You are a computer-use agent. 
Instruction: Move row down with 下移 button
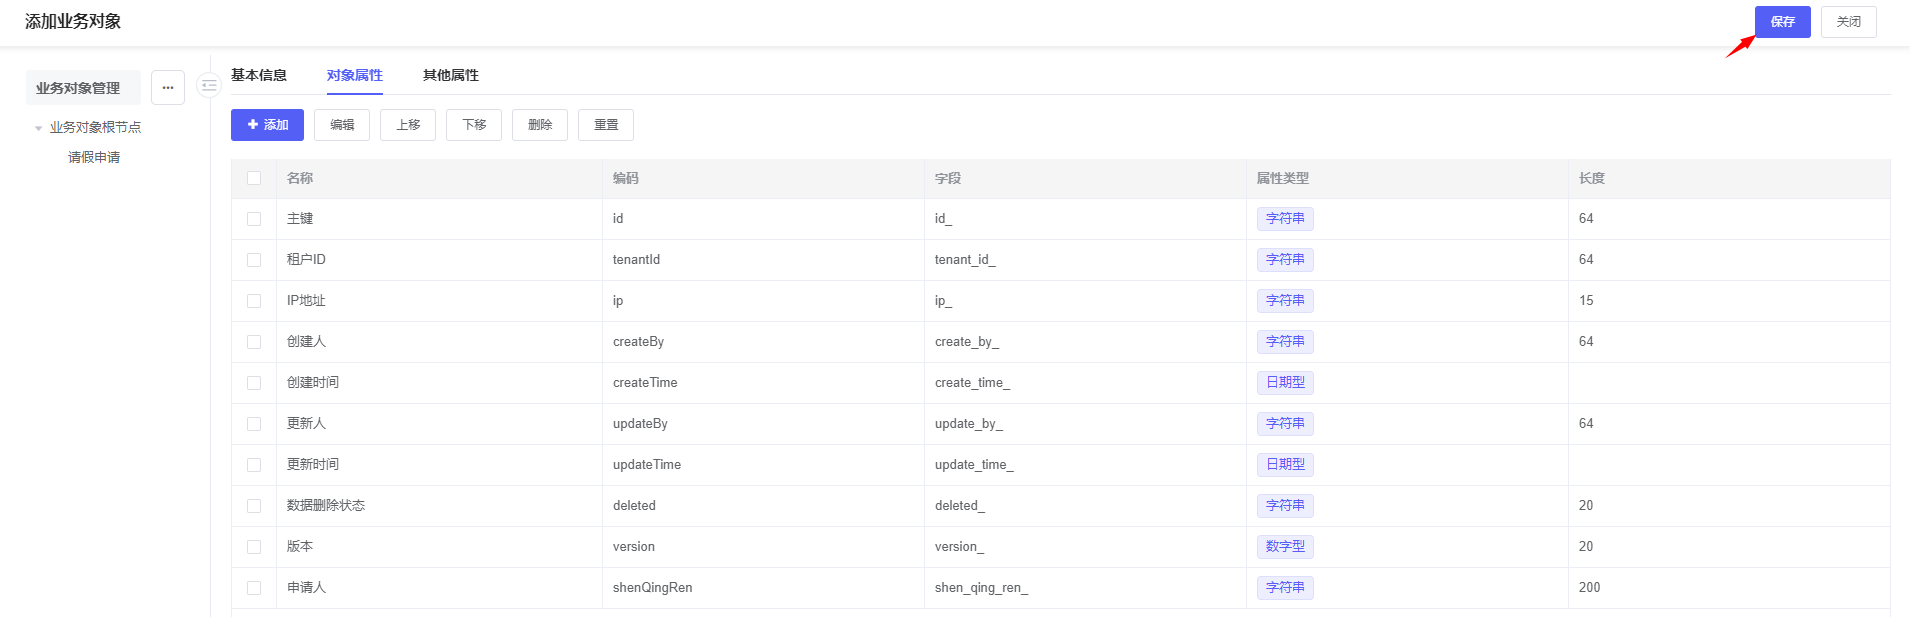point(474,125)
